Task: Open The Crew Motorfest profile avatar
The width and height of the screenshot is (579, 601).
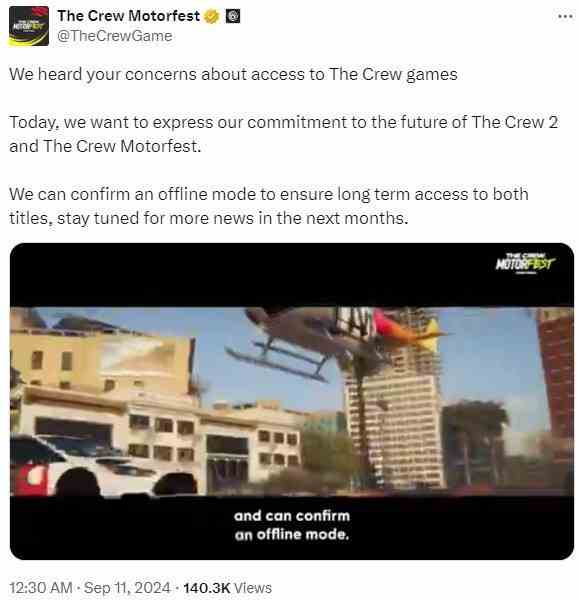Action: pyautogui.click(x=29, y=26)
